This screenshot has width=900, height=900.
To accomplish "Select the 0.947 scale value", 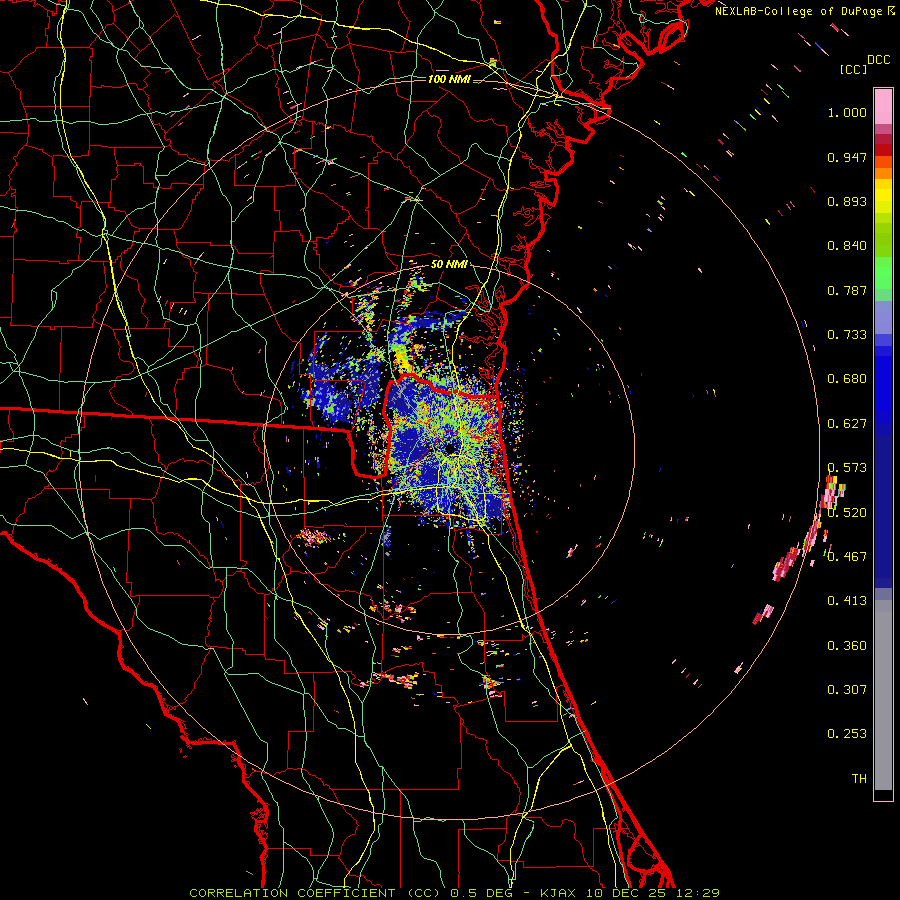I will 847,157.
